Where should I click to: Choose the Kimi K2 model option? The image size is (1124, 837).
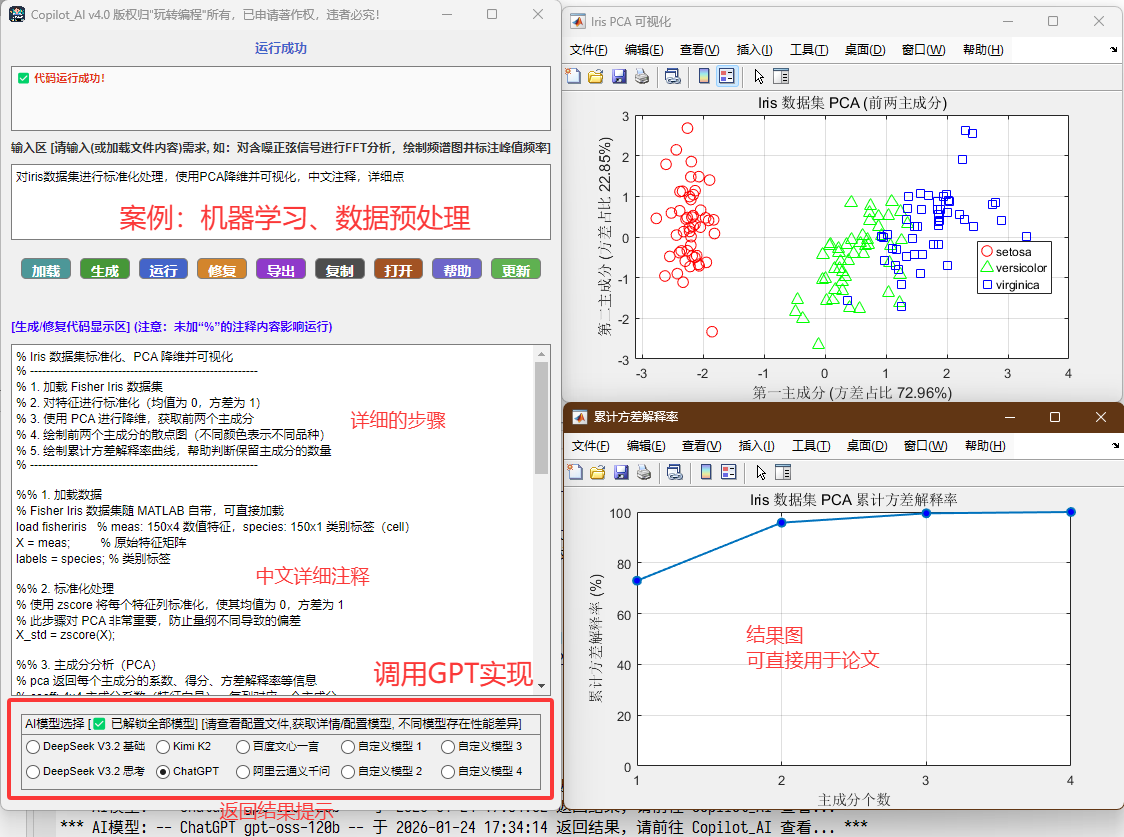click(164, 746)
